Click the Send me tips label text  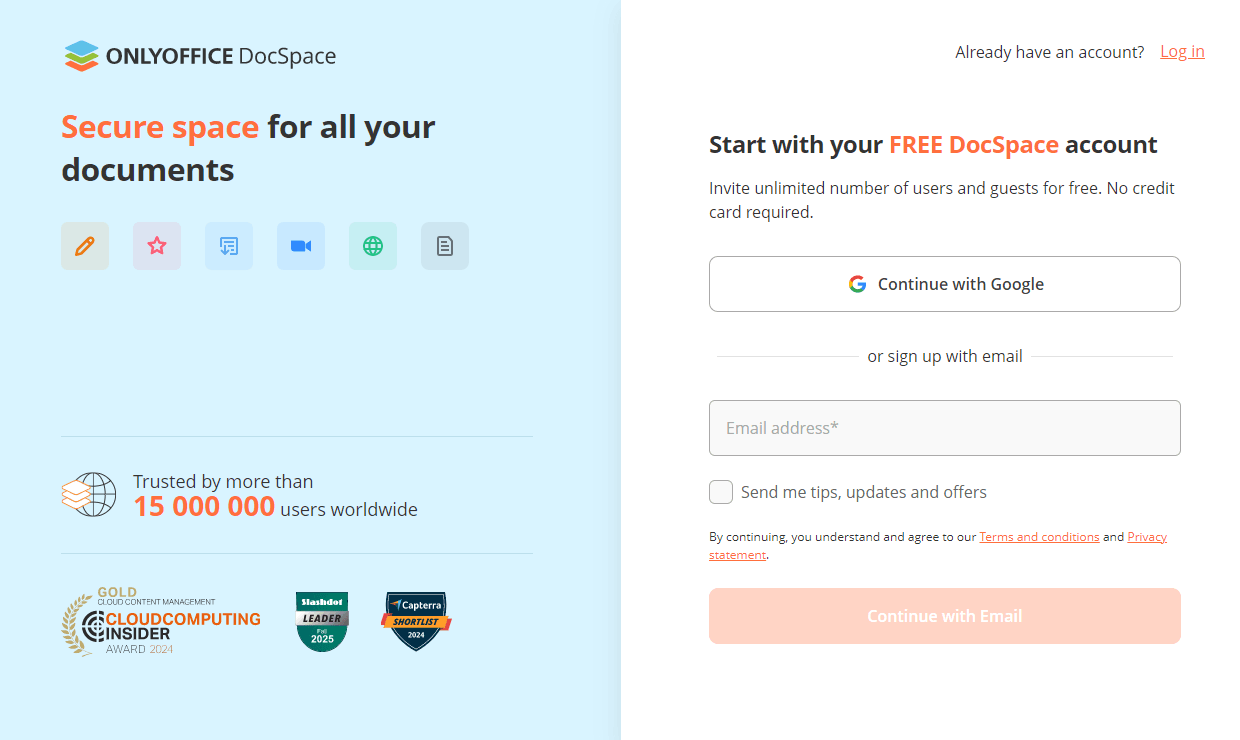tap(863, 492)
